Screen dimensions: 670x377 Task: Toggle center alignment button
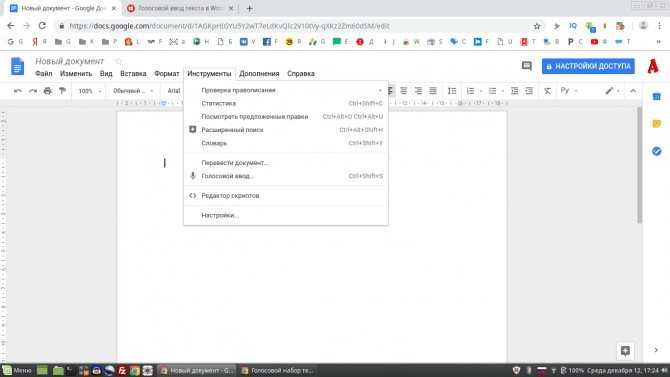[x=403, y=91]
